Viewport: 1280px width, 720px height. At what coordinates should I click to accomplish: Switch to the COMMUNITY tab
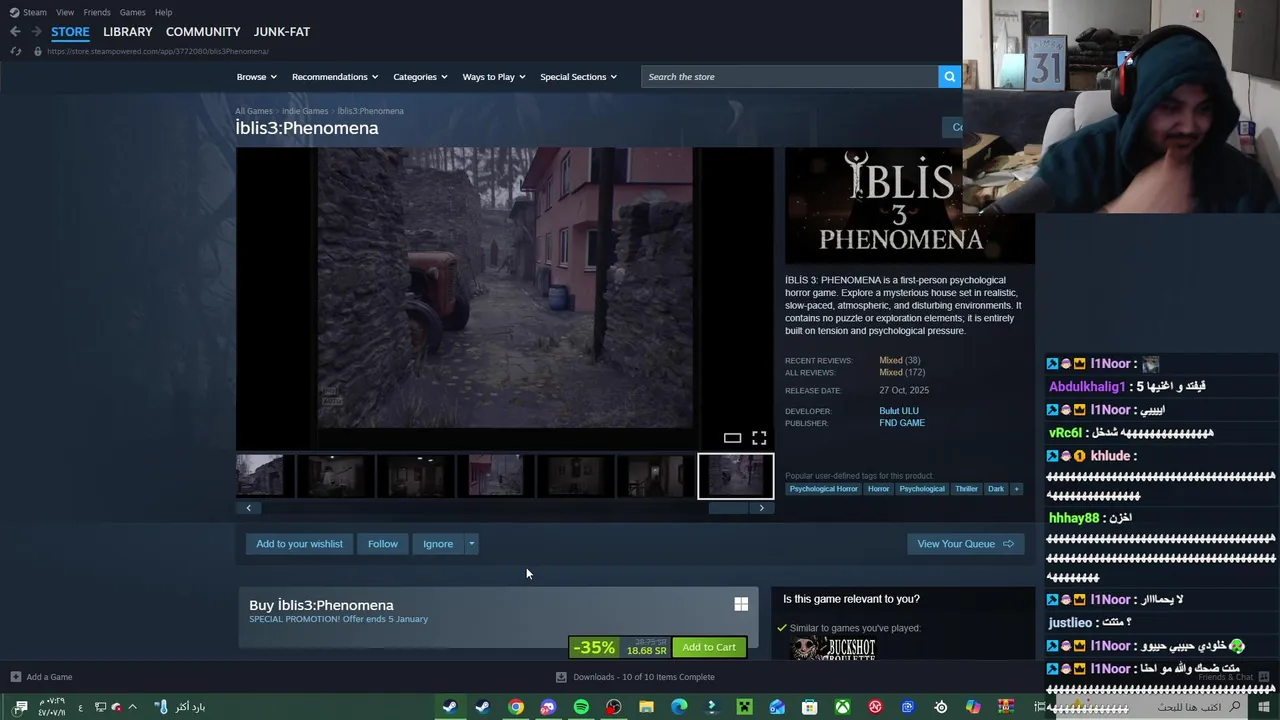[x=203, y=32]
